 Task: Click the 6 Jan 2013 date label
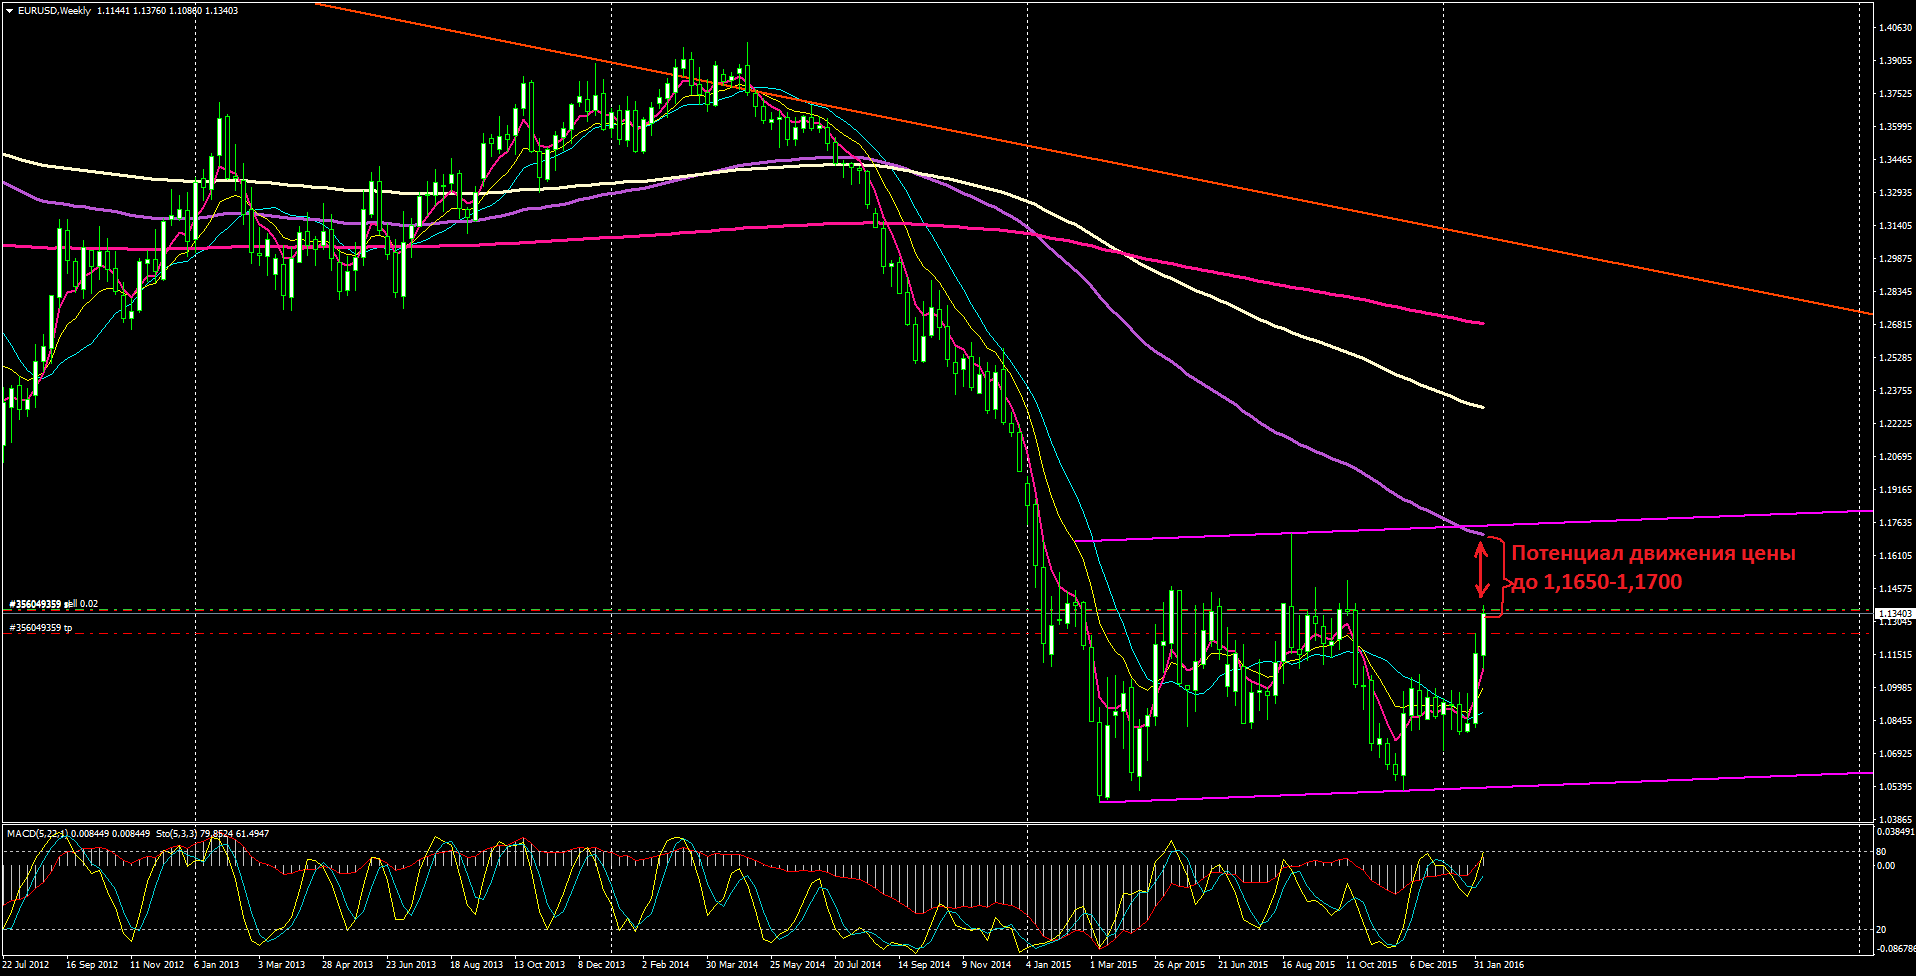tap(217, 965)
